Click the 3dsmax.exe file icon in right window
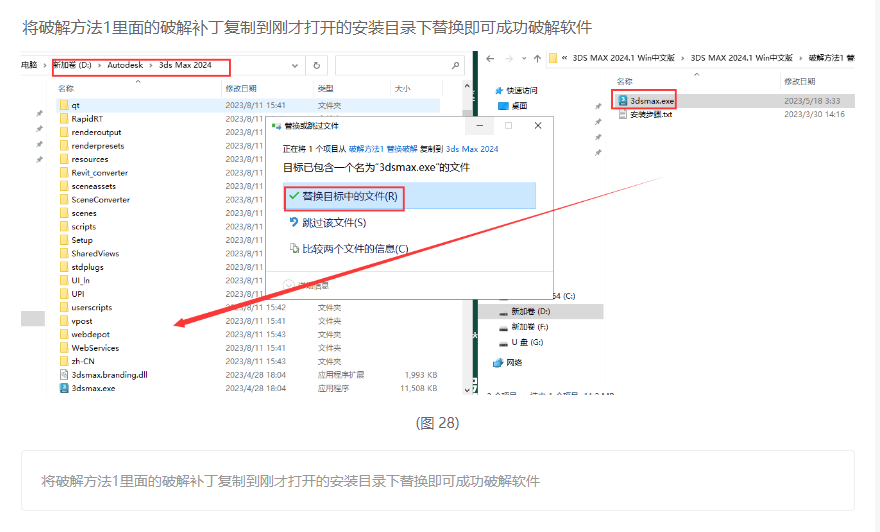This screenshot has width=880, height=532. coord(622,101)
